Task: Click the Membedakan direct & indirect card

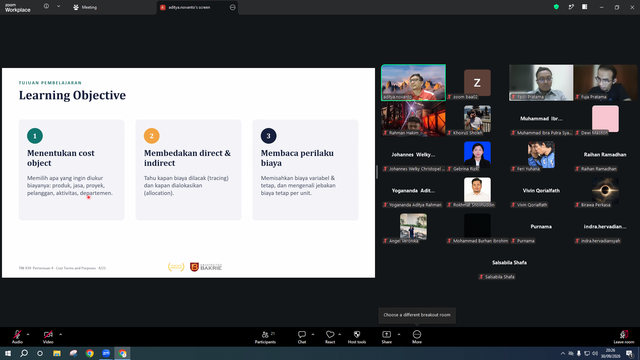Action: pyautogui.click(x=188, y=170)
